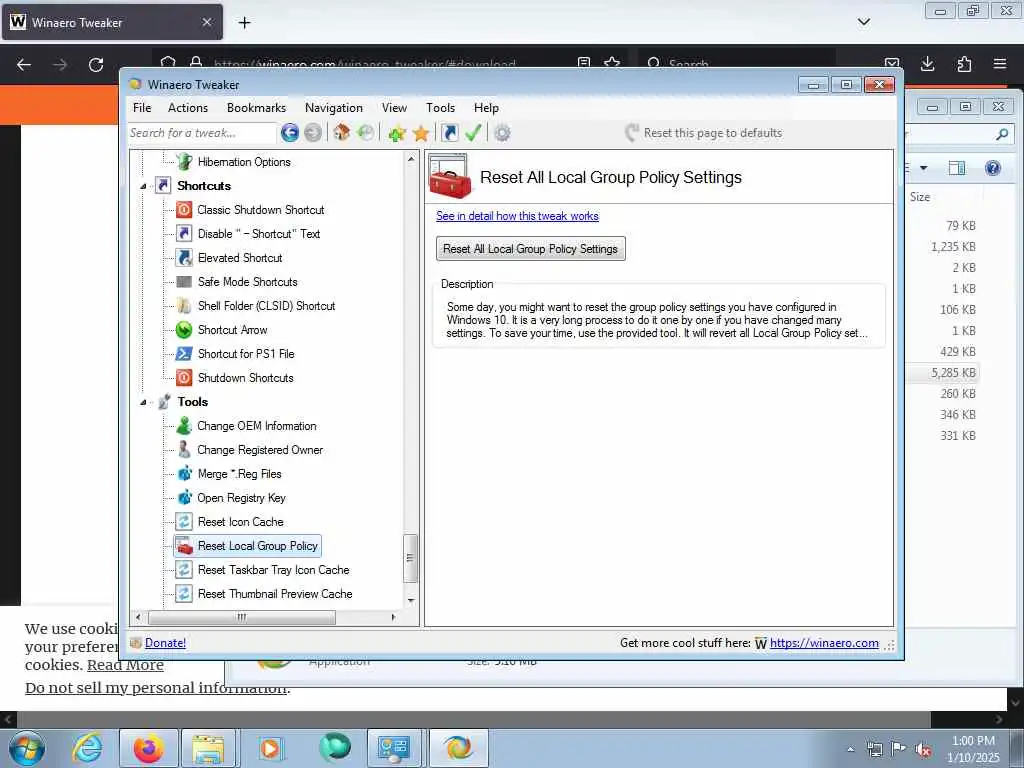1024x768 pixels.
Task: Click the tree horizontal scrollbar thumb
Action: point(242,617)
